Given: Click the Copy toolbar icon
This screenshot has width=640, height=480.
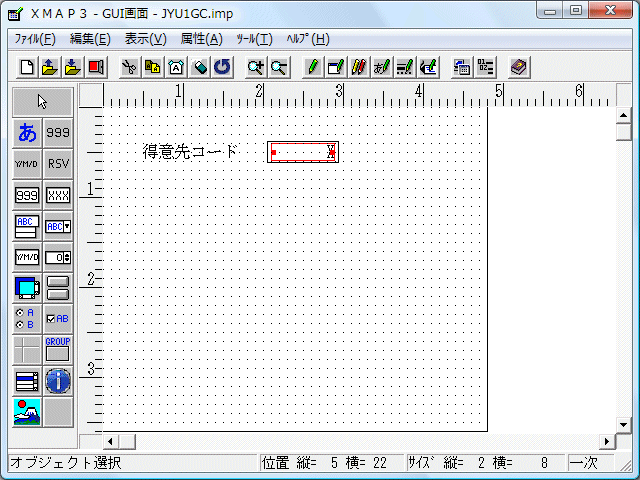Looking at the screenshot, I should (x=153, y=67).
